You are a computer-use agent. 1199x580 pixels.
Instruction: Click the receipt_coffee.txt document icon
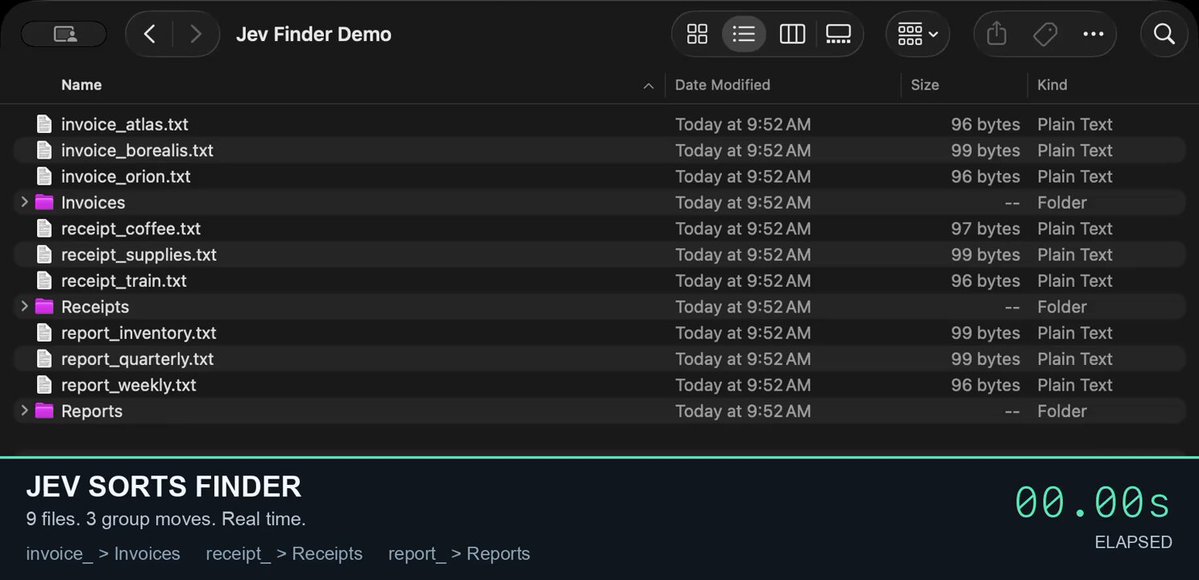point(44,228)
